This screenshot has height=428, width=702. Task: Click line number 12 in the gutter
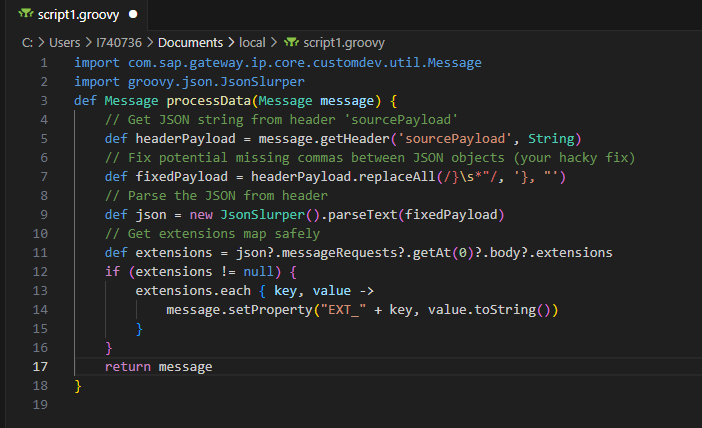40,272
